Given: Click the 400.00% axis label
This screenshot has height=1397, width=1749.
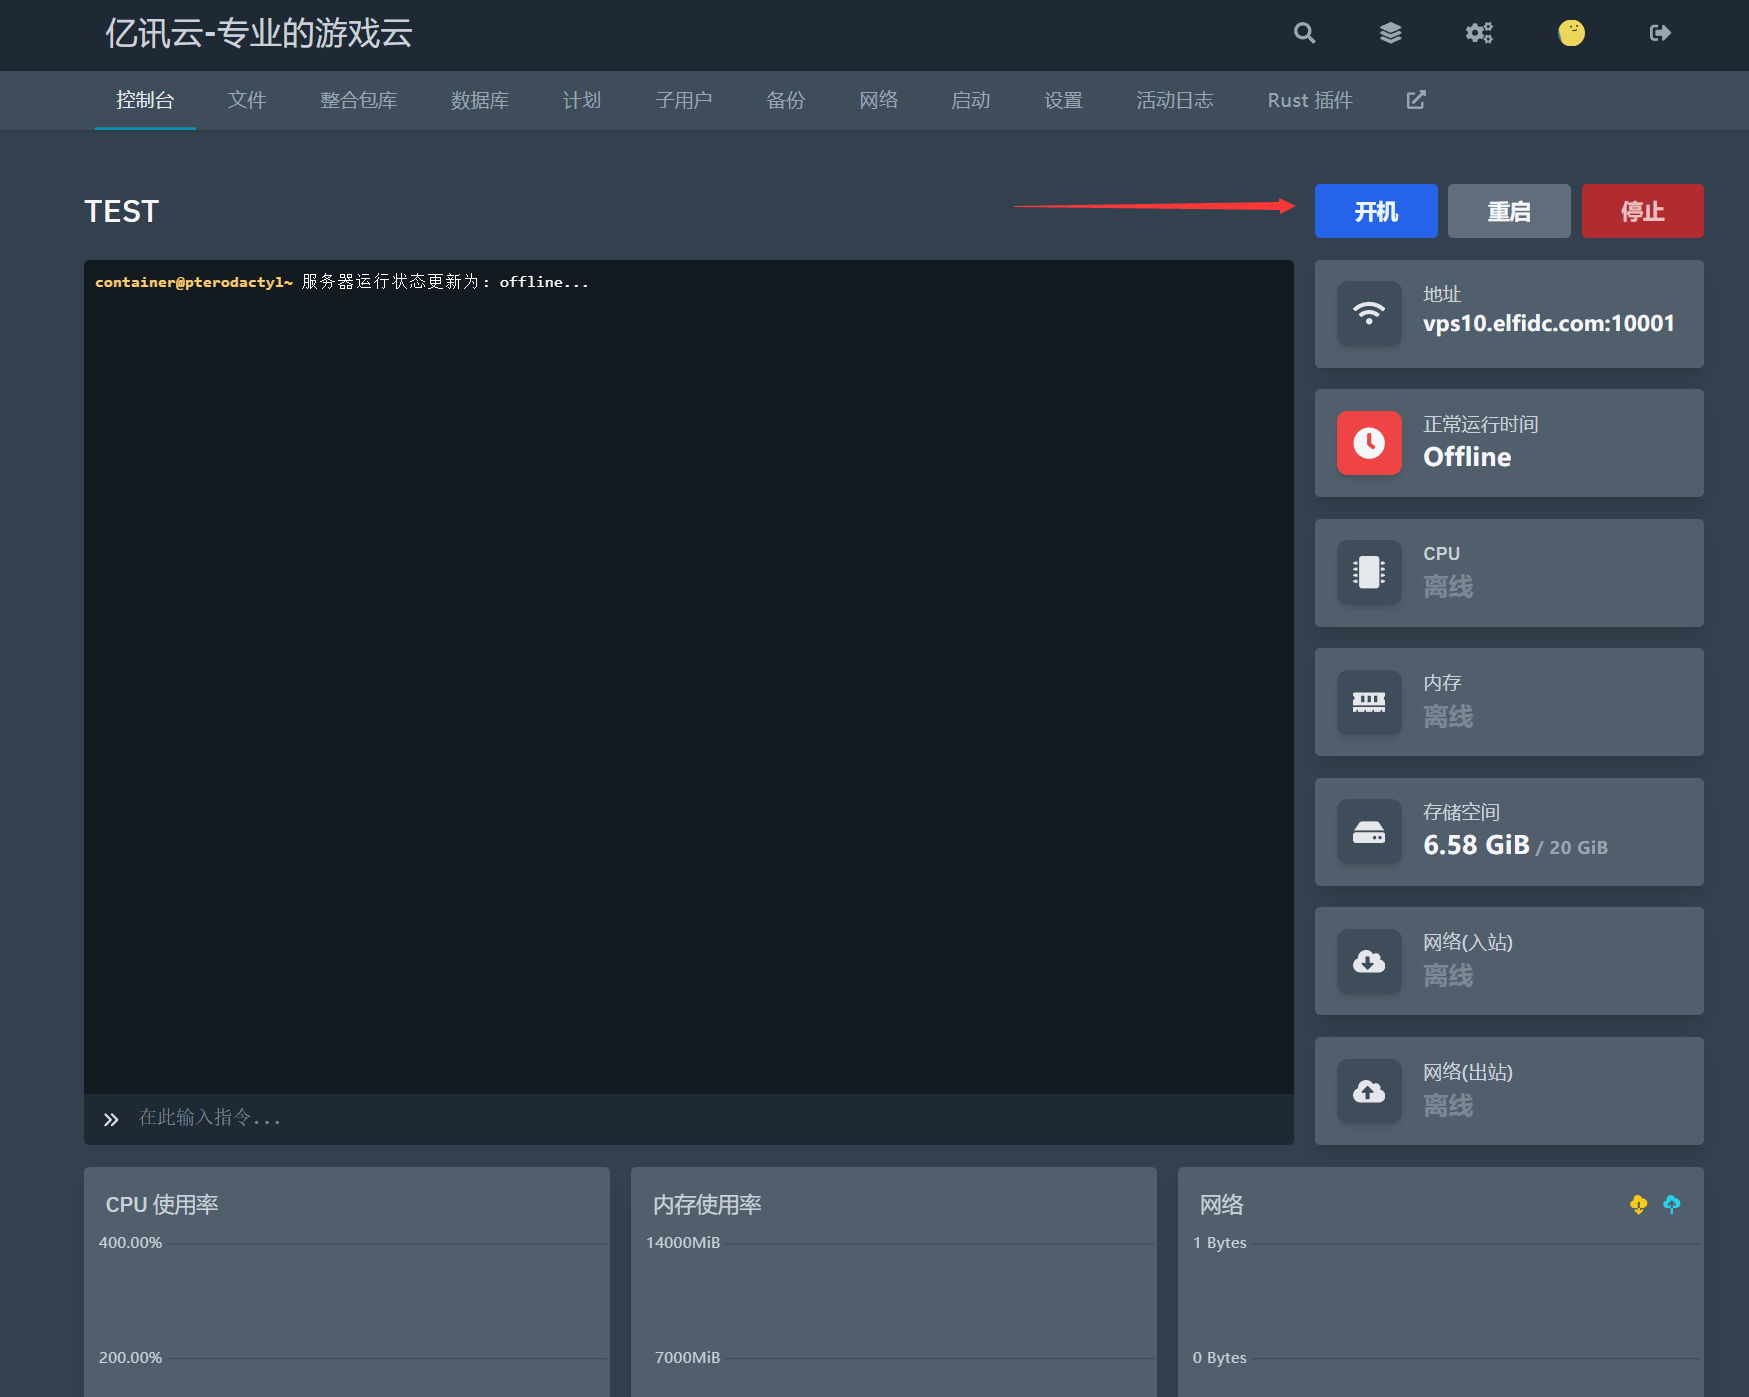Looking at the screenshot, I should pyautogui.click(x=130, y=1243).
